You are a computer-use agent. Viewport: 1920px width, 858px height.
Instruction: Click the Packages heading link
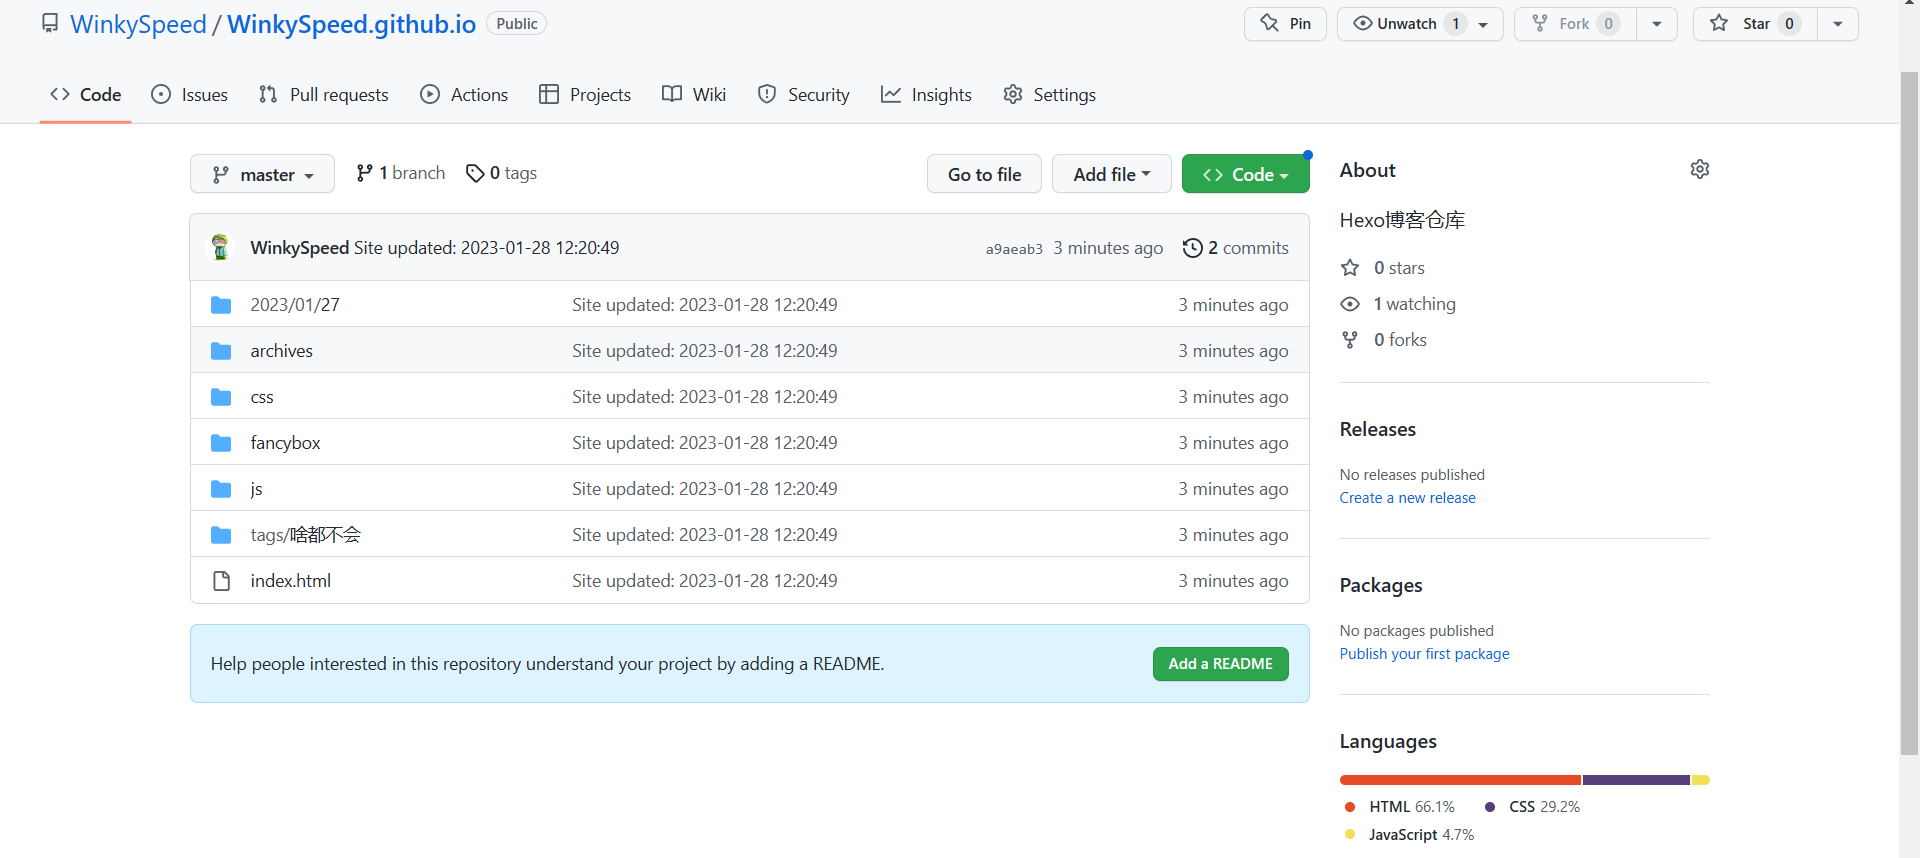tap(1381, 585)
